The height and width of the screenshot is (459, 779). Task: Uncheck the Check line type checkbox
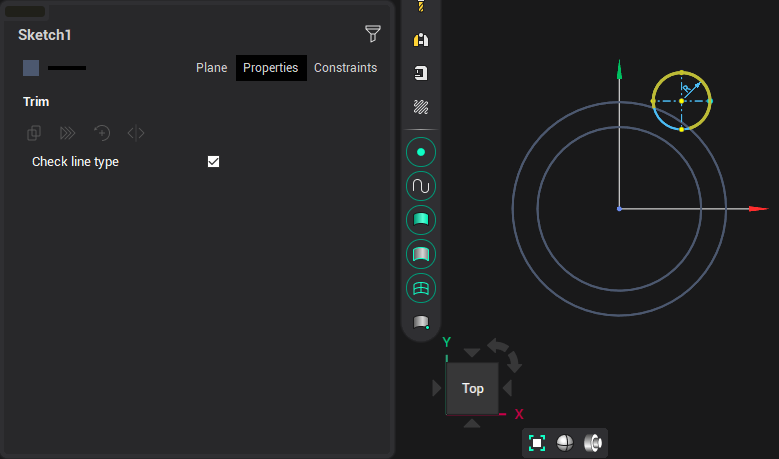[x=213, y=161]
